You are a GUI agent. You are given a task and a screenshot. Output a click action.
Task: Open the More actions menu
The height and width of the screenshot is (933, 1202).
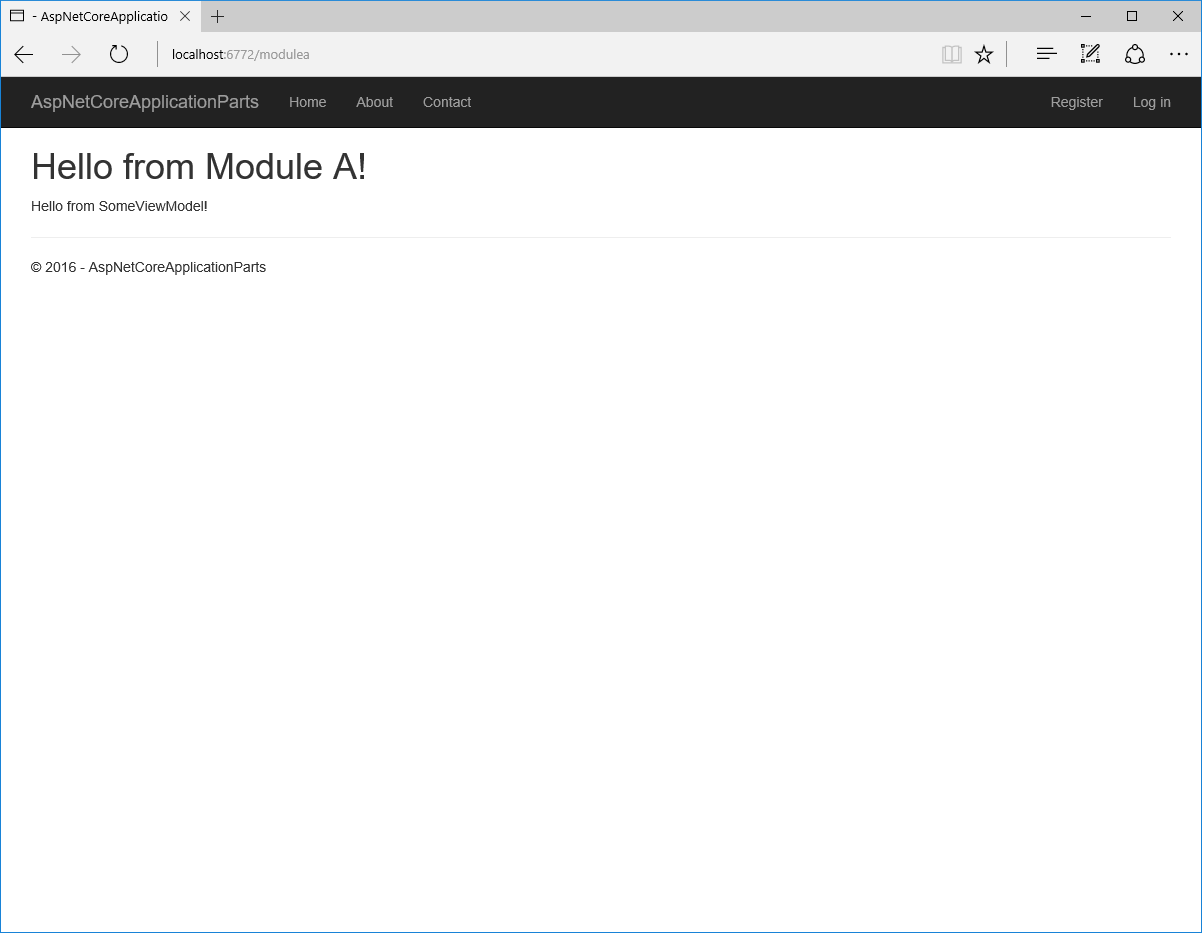(1178, 54)
